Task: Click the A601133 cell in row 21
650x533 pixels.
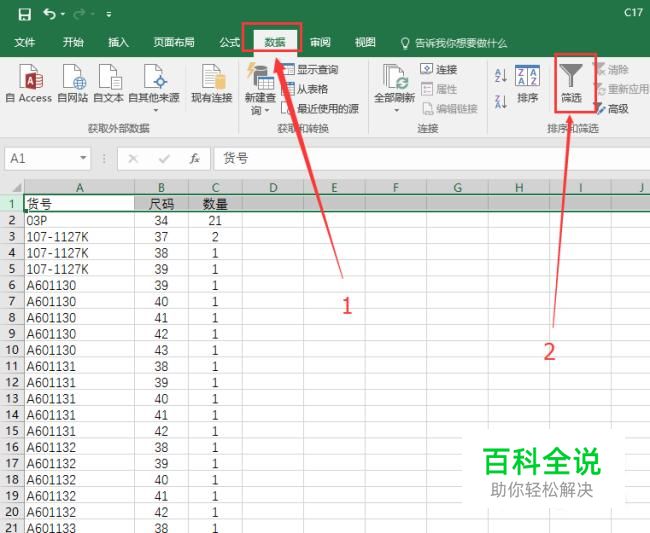Action: pyautogui.click(x=79, y=527)
